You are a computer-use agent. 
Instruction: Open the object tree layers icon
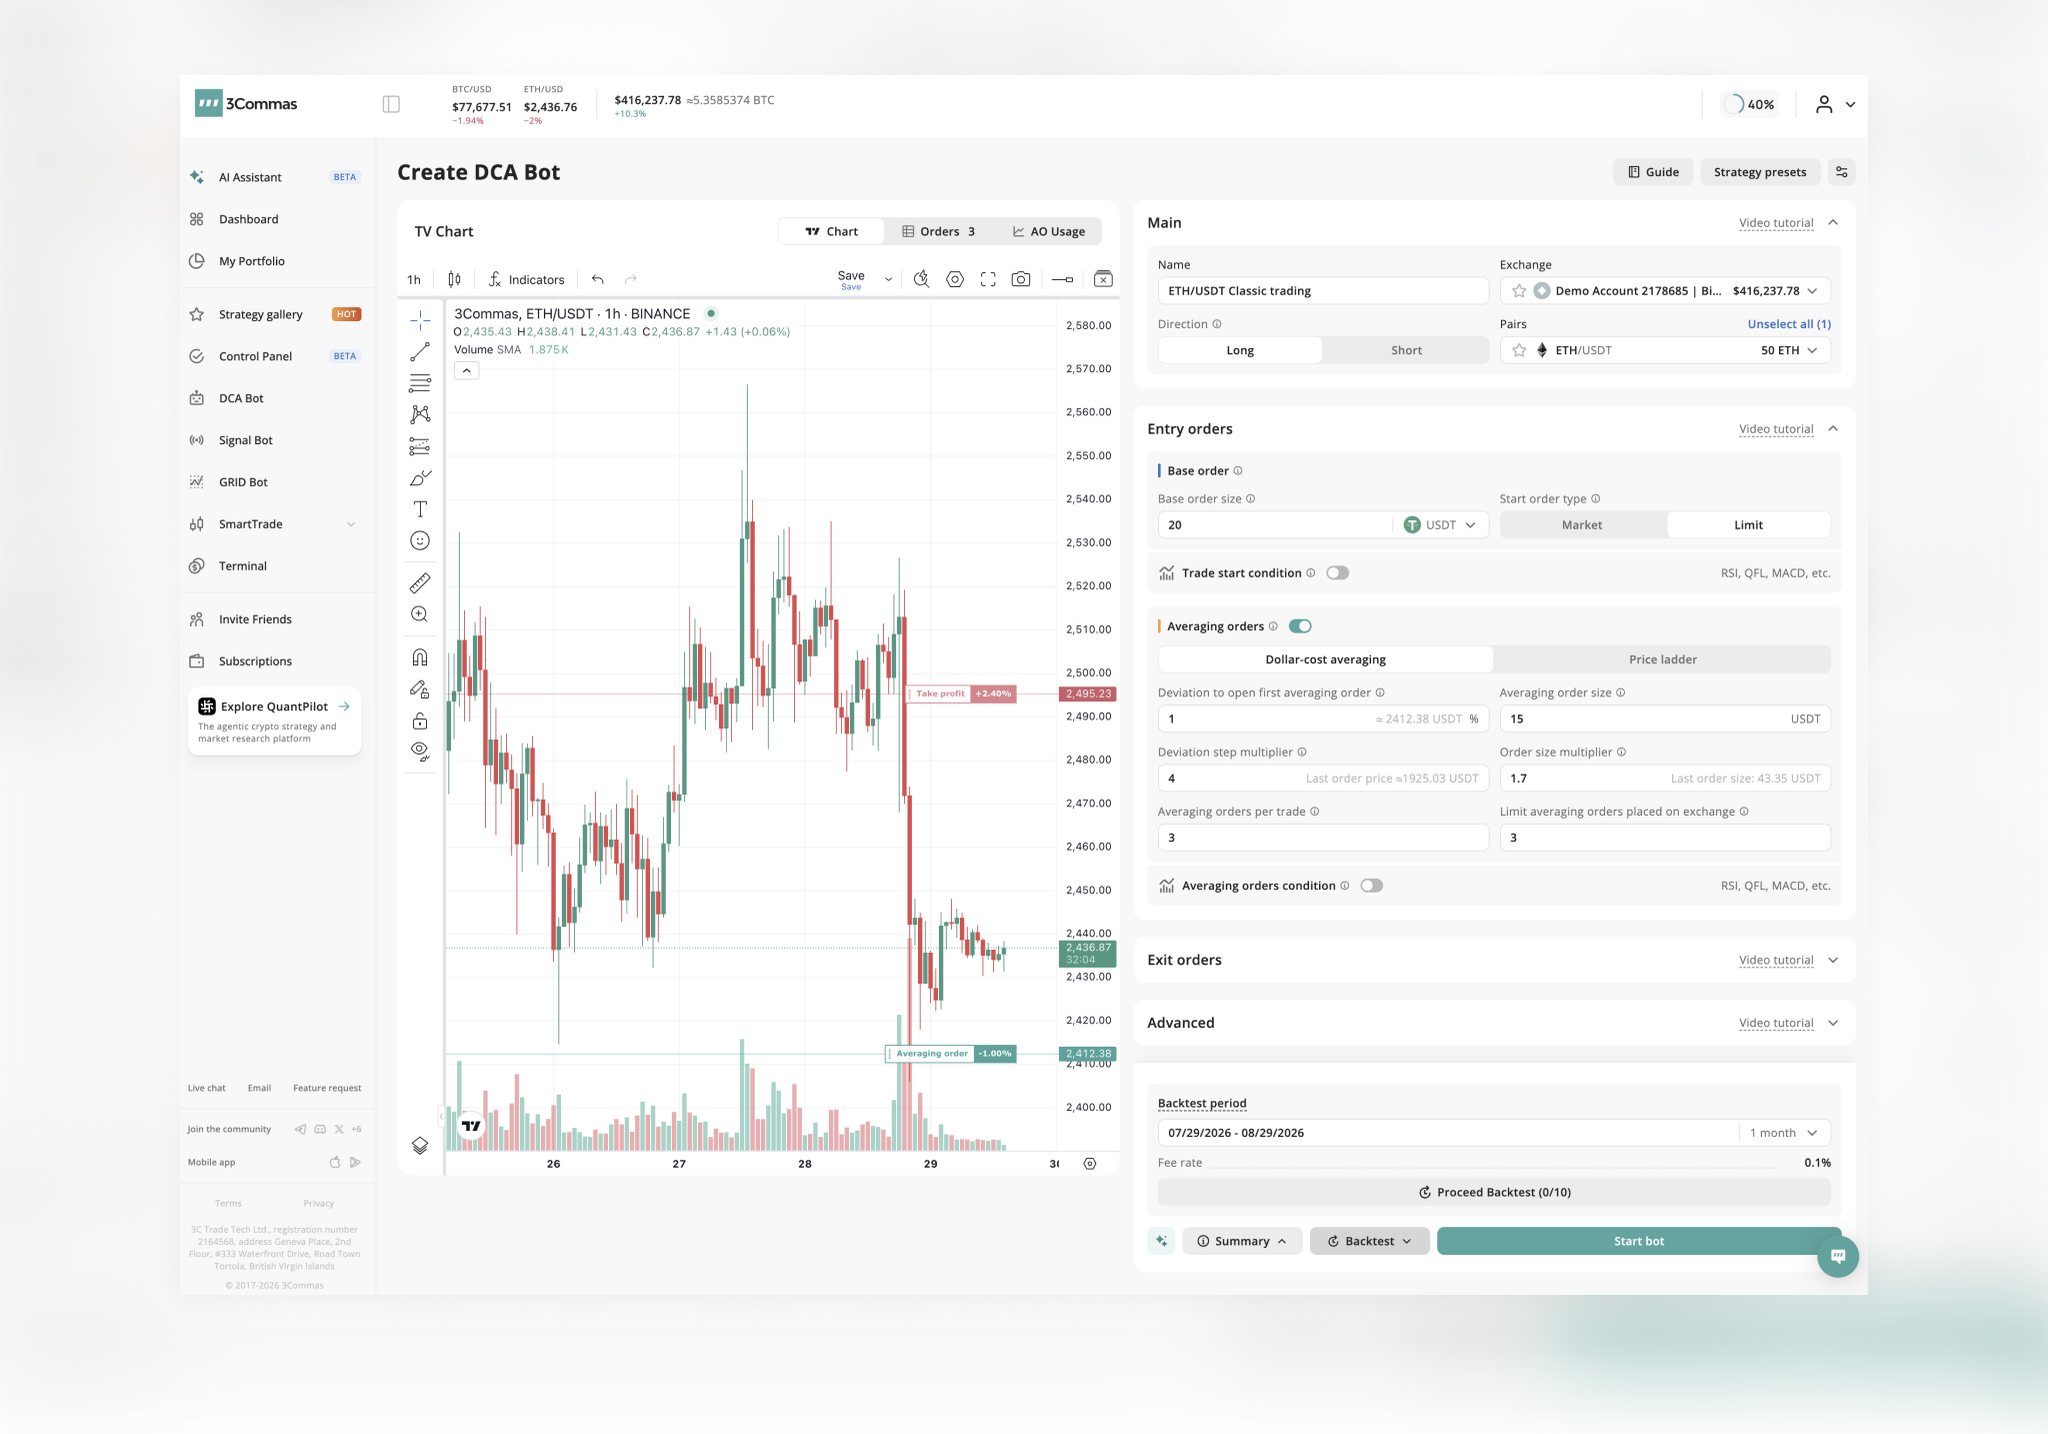pos(420,1146)
